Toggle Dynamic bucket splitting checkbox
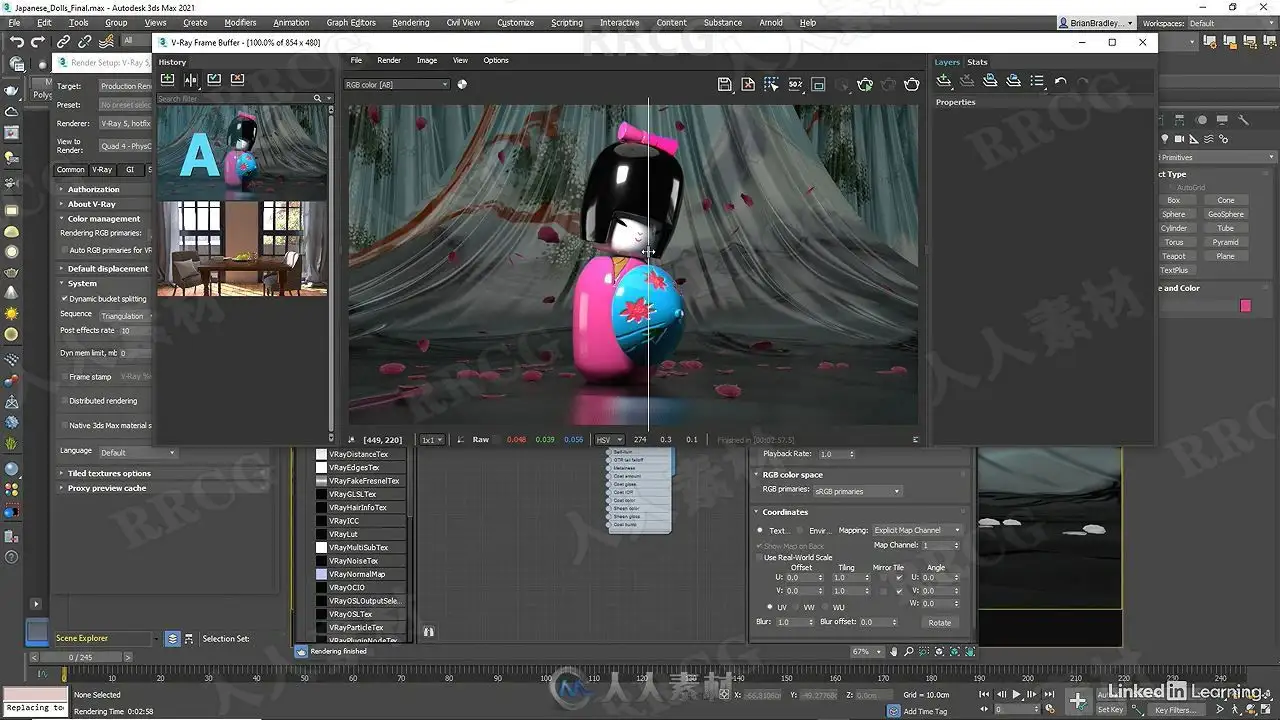The width and height of the screenshot is (1280, 720). [x=65, y=299]
